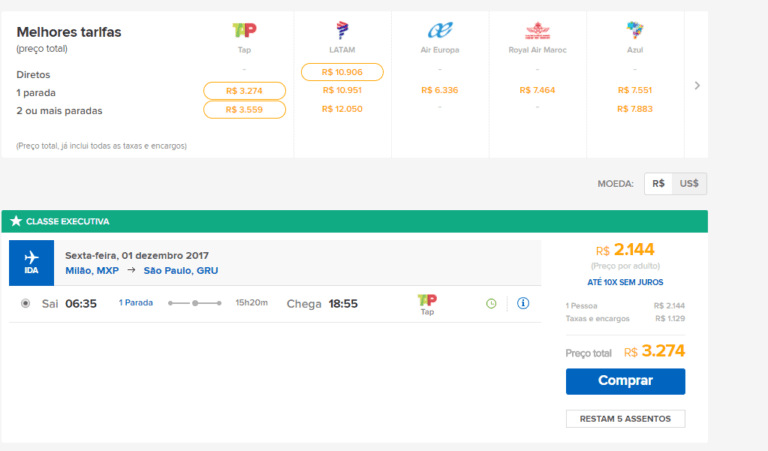
Task: Choose Royal Air Maroc fare R$ 7.464
Action: pyautogui.click(x=537, y=90)
